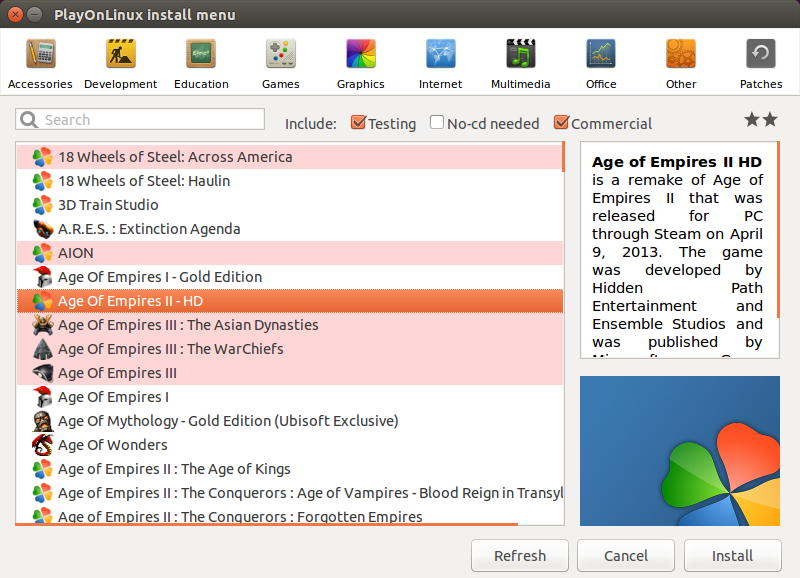
Task: Open the Education category icon
Action: [201, 54]
